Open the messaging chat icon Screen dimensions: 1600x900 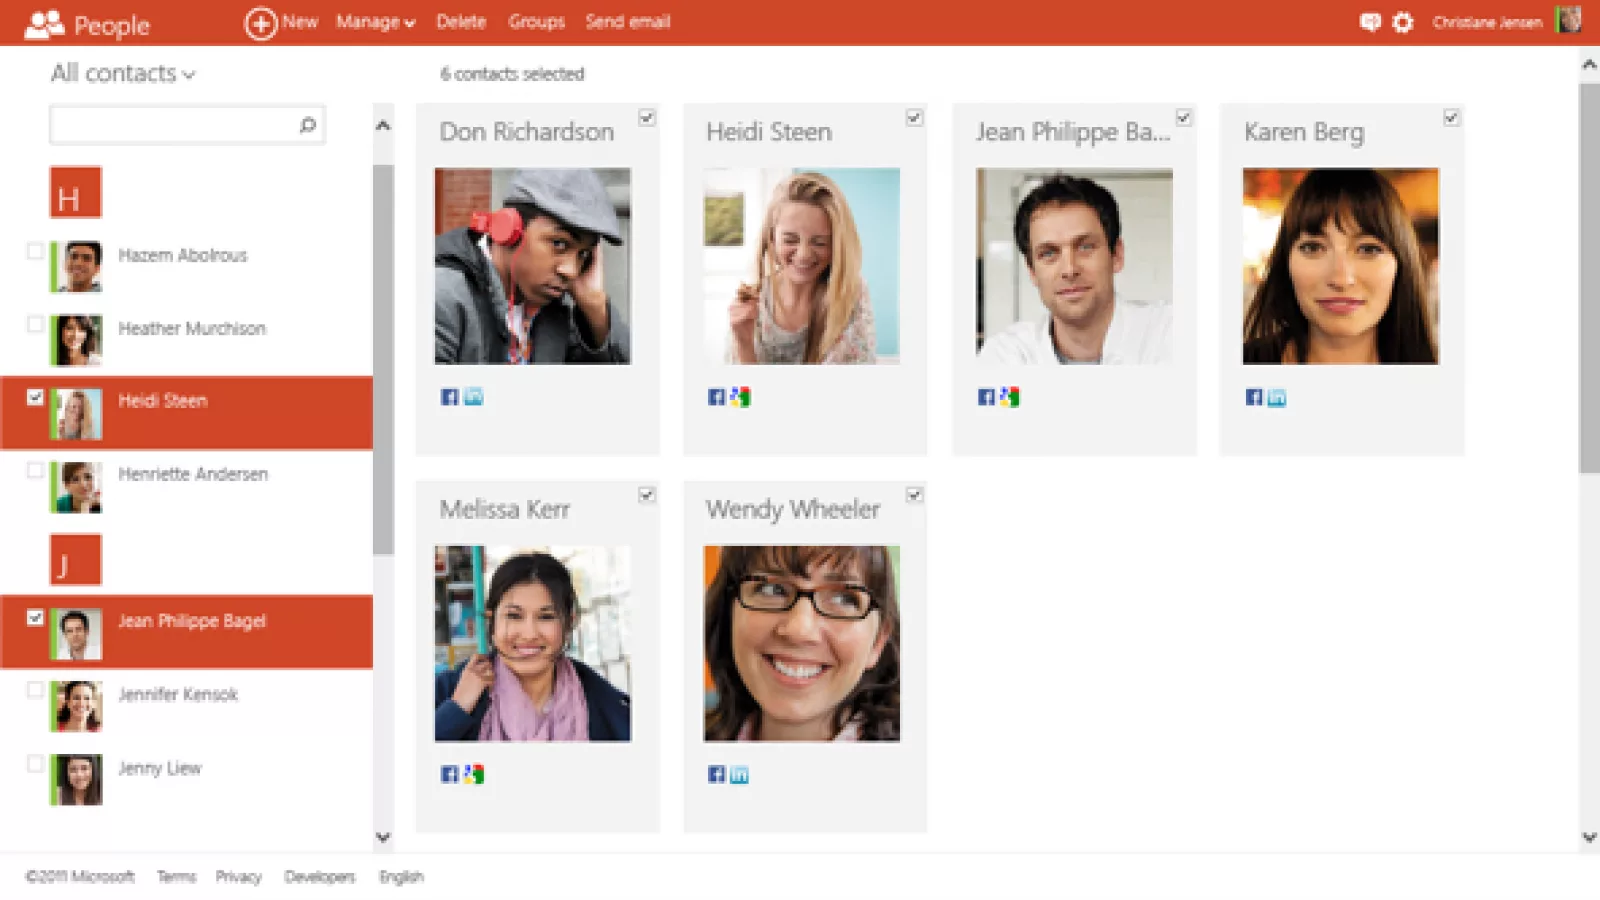1369,22
